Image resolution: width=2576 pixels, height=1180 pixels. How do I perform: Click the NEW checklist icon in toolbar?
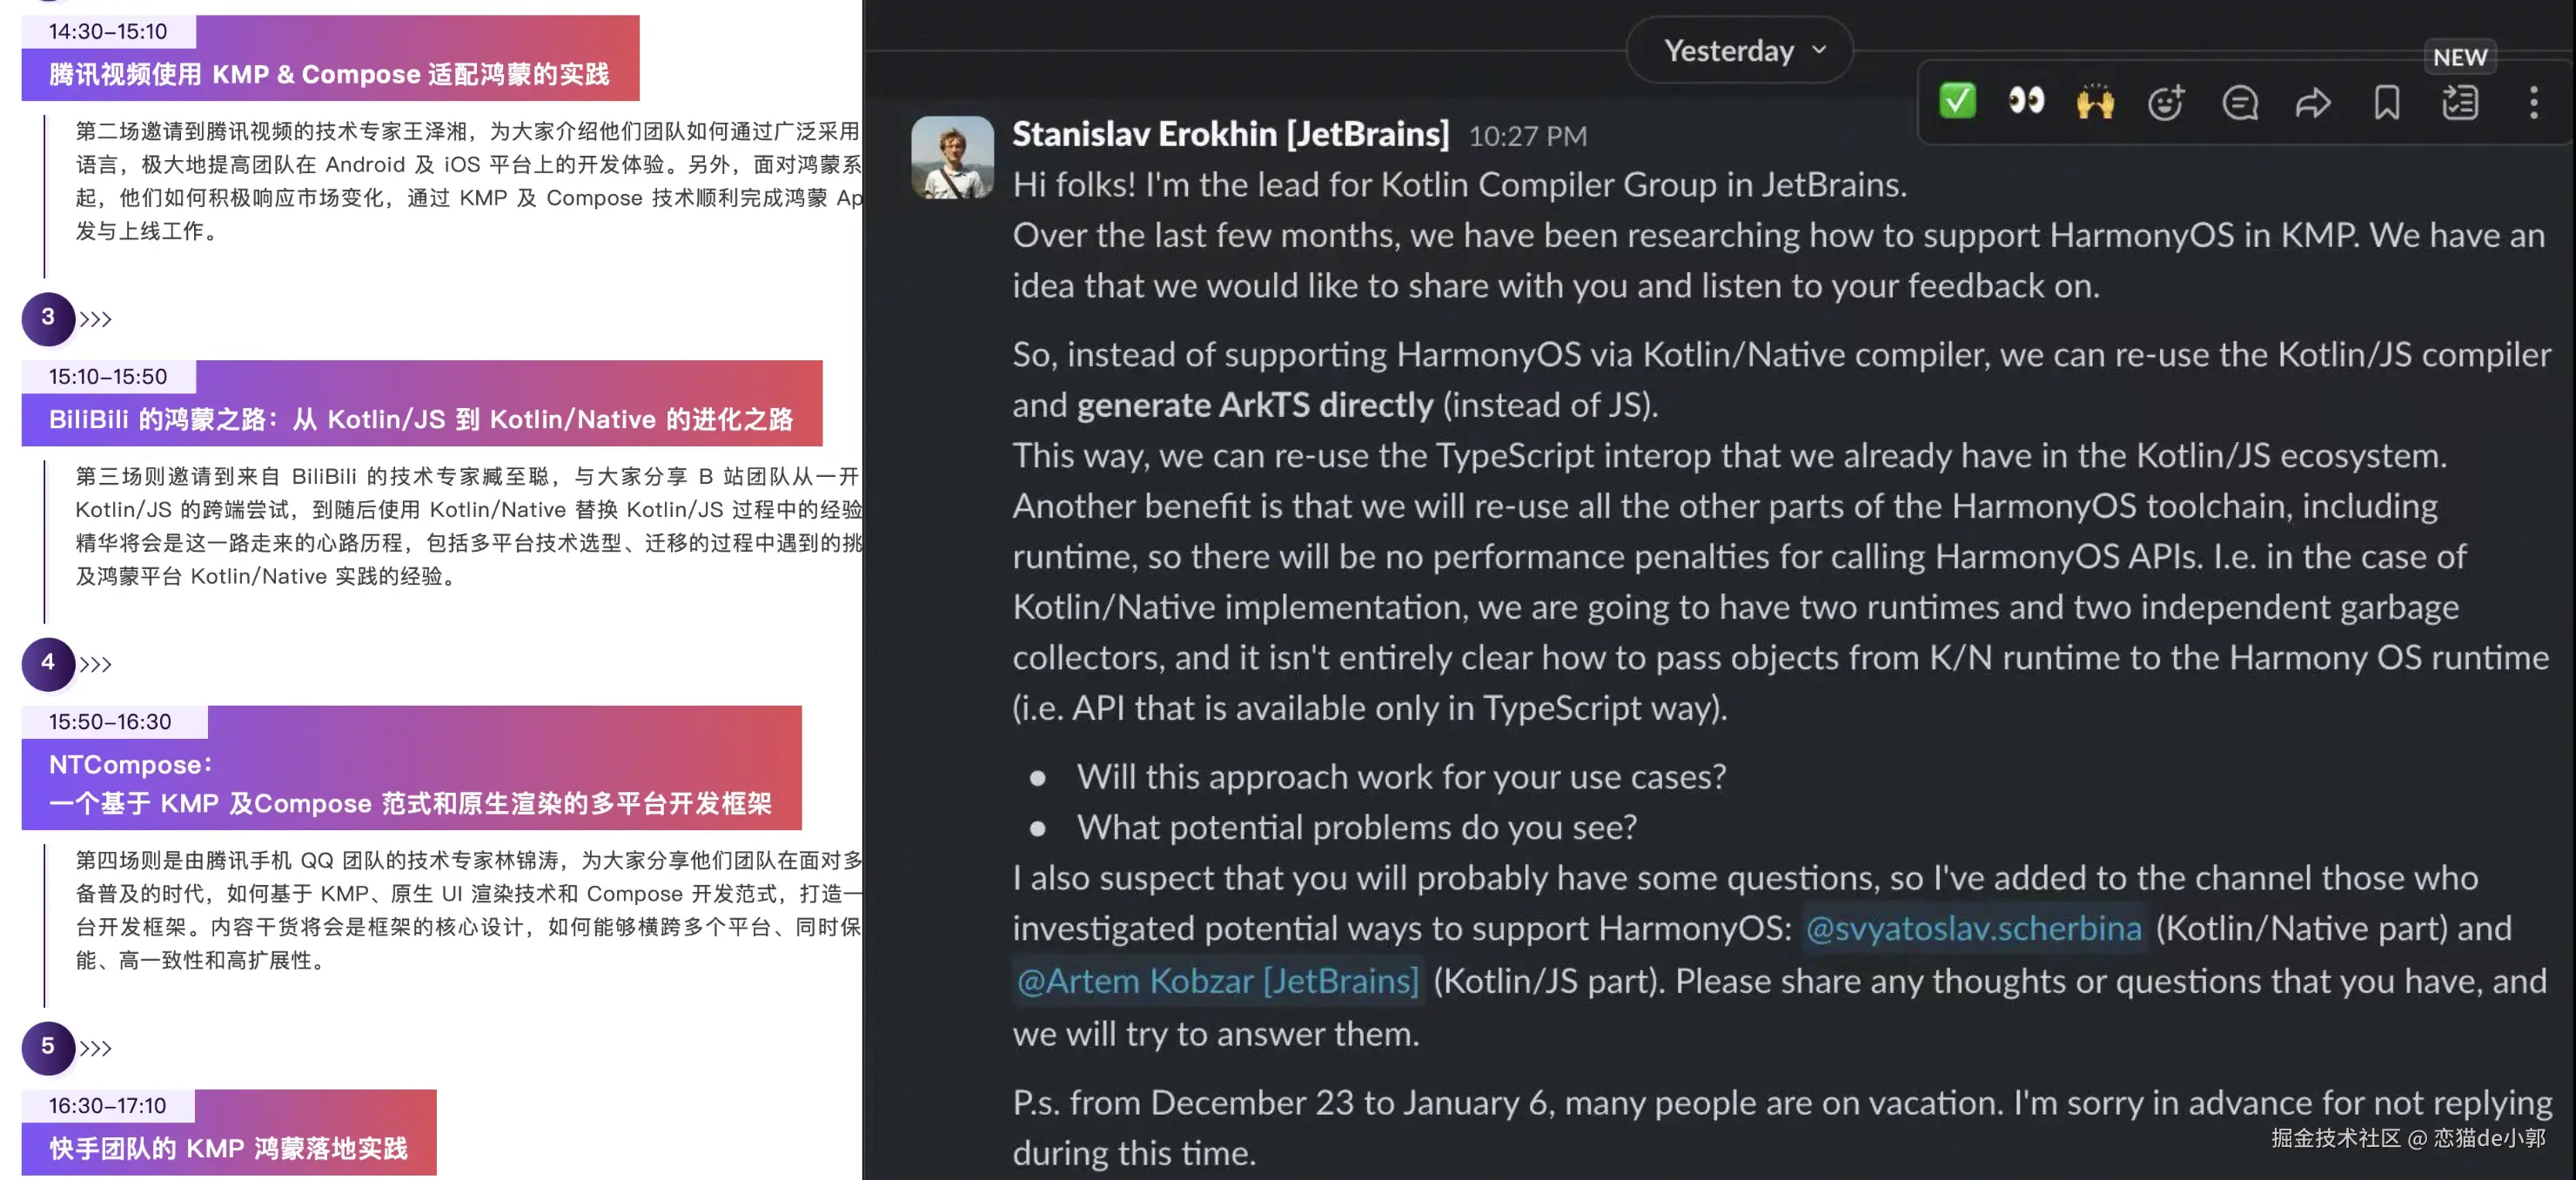(2460, 102)
